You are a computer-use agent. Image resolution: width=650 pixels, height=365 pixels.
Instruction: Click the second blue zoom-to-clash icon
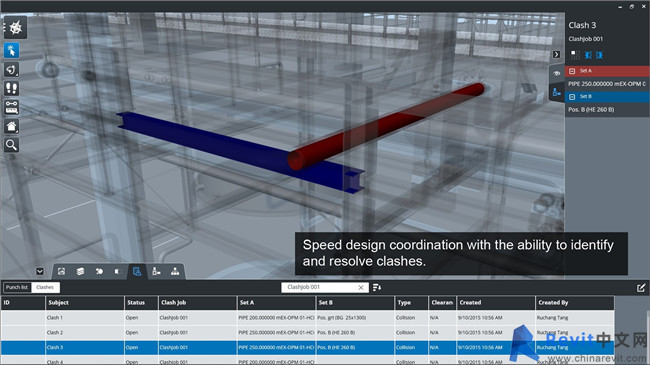click(x=599, y=55)
